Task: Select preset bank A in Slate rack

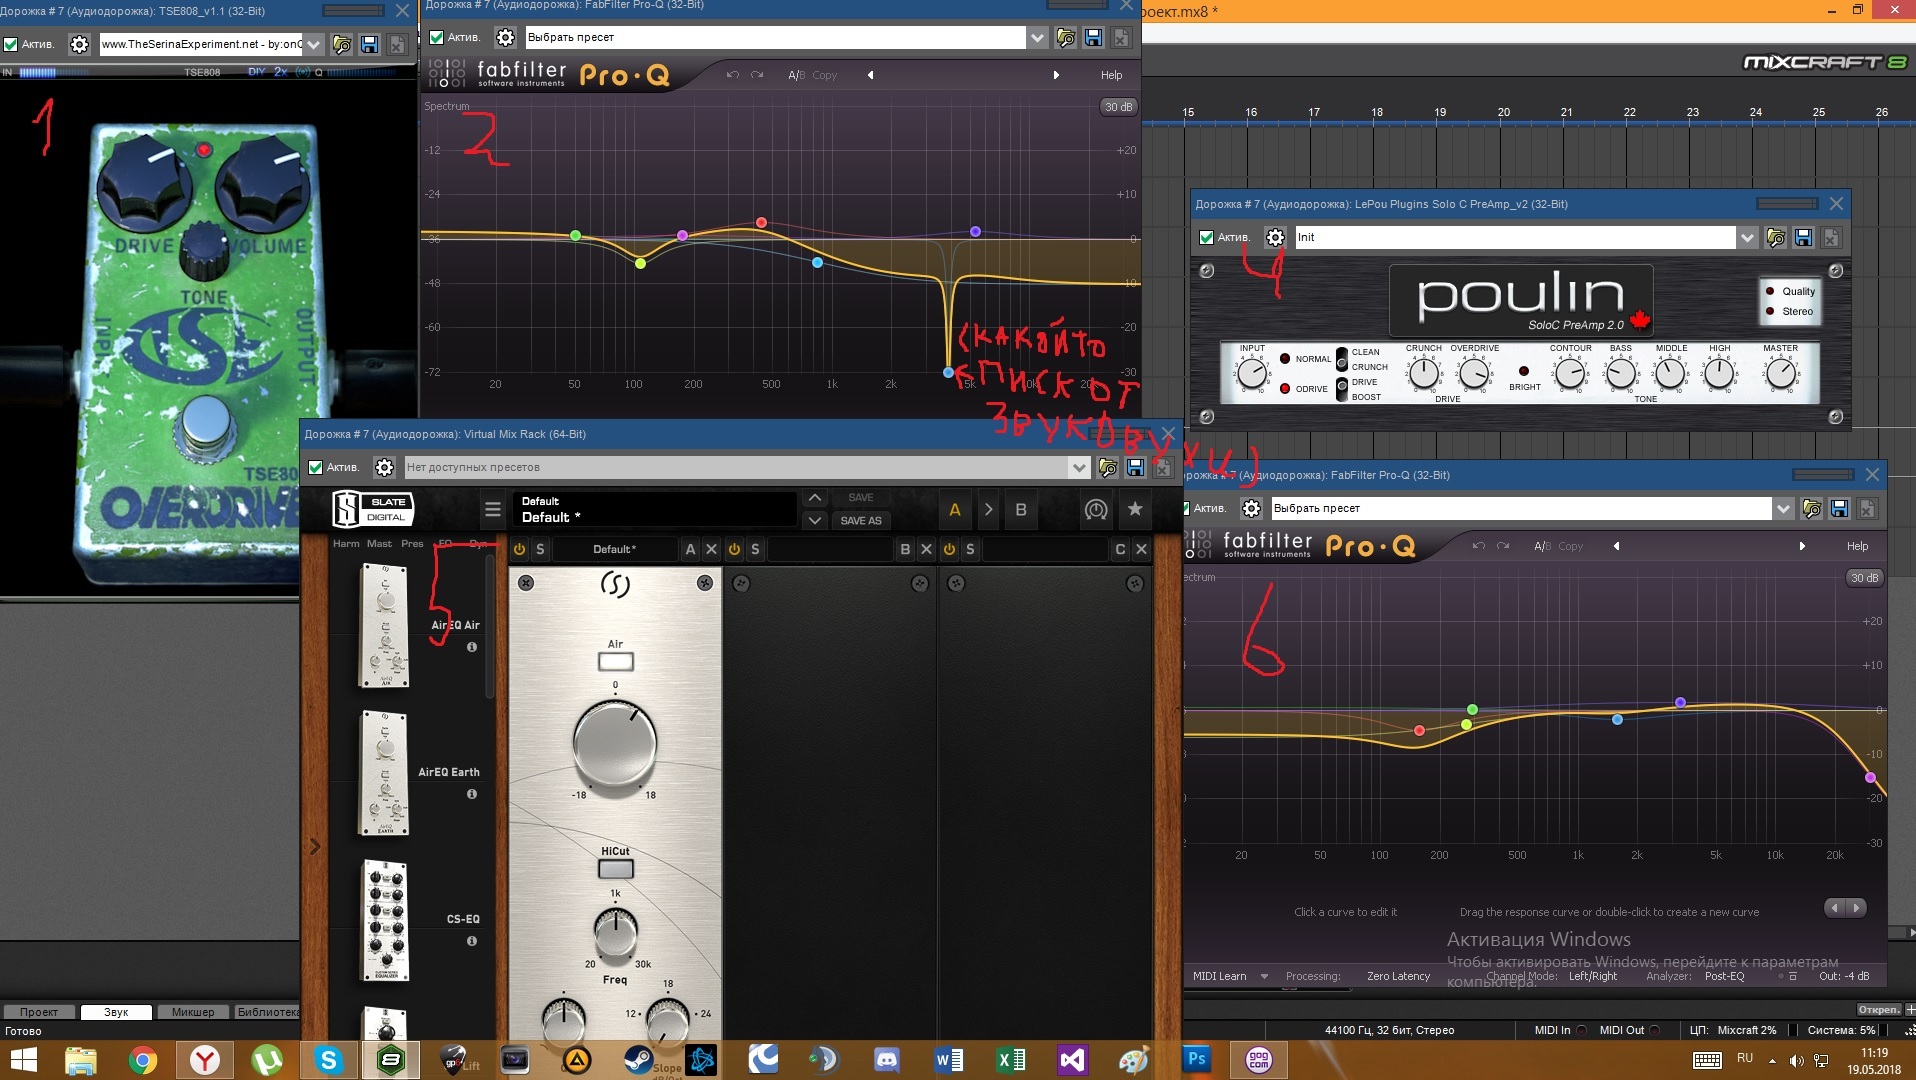Action: coord(955,510)
